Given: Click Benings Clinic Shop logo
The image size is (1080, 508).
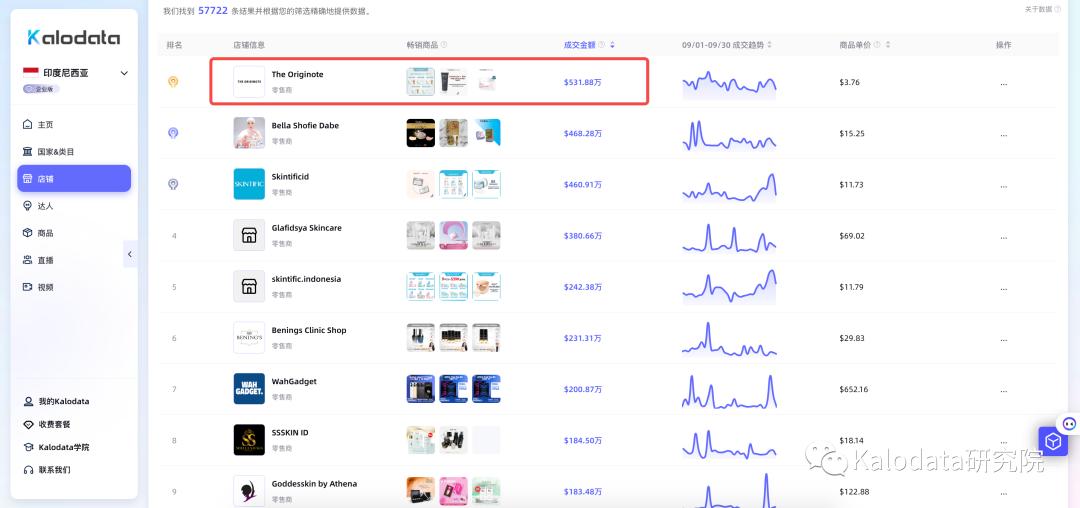Looking at the screenshot, I should (249, 338).
